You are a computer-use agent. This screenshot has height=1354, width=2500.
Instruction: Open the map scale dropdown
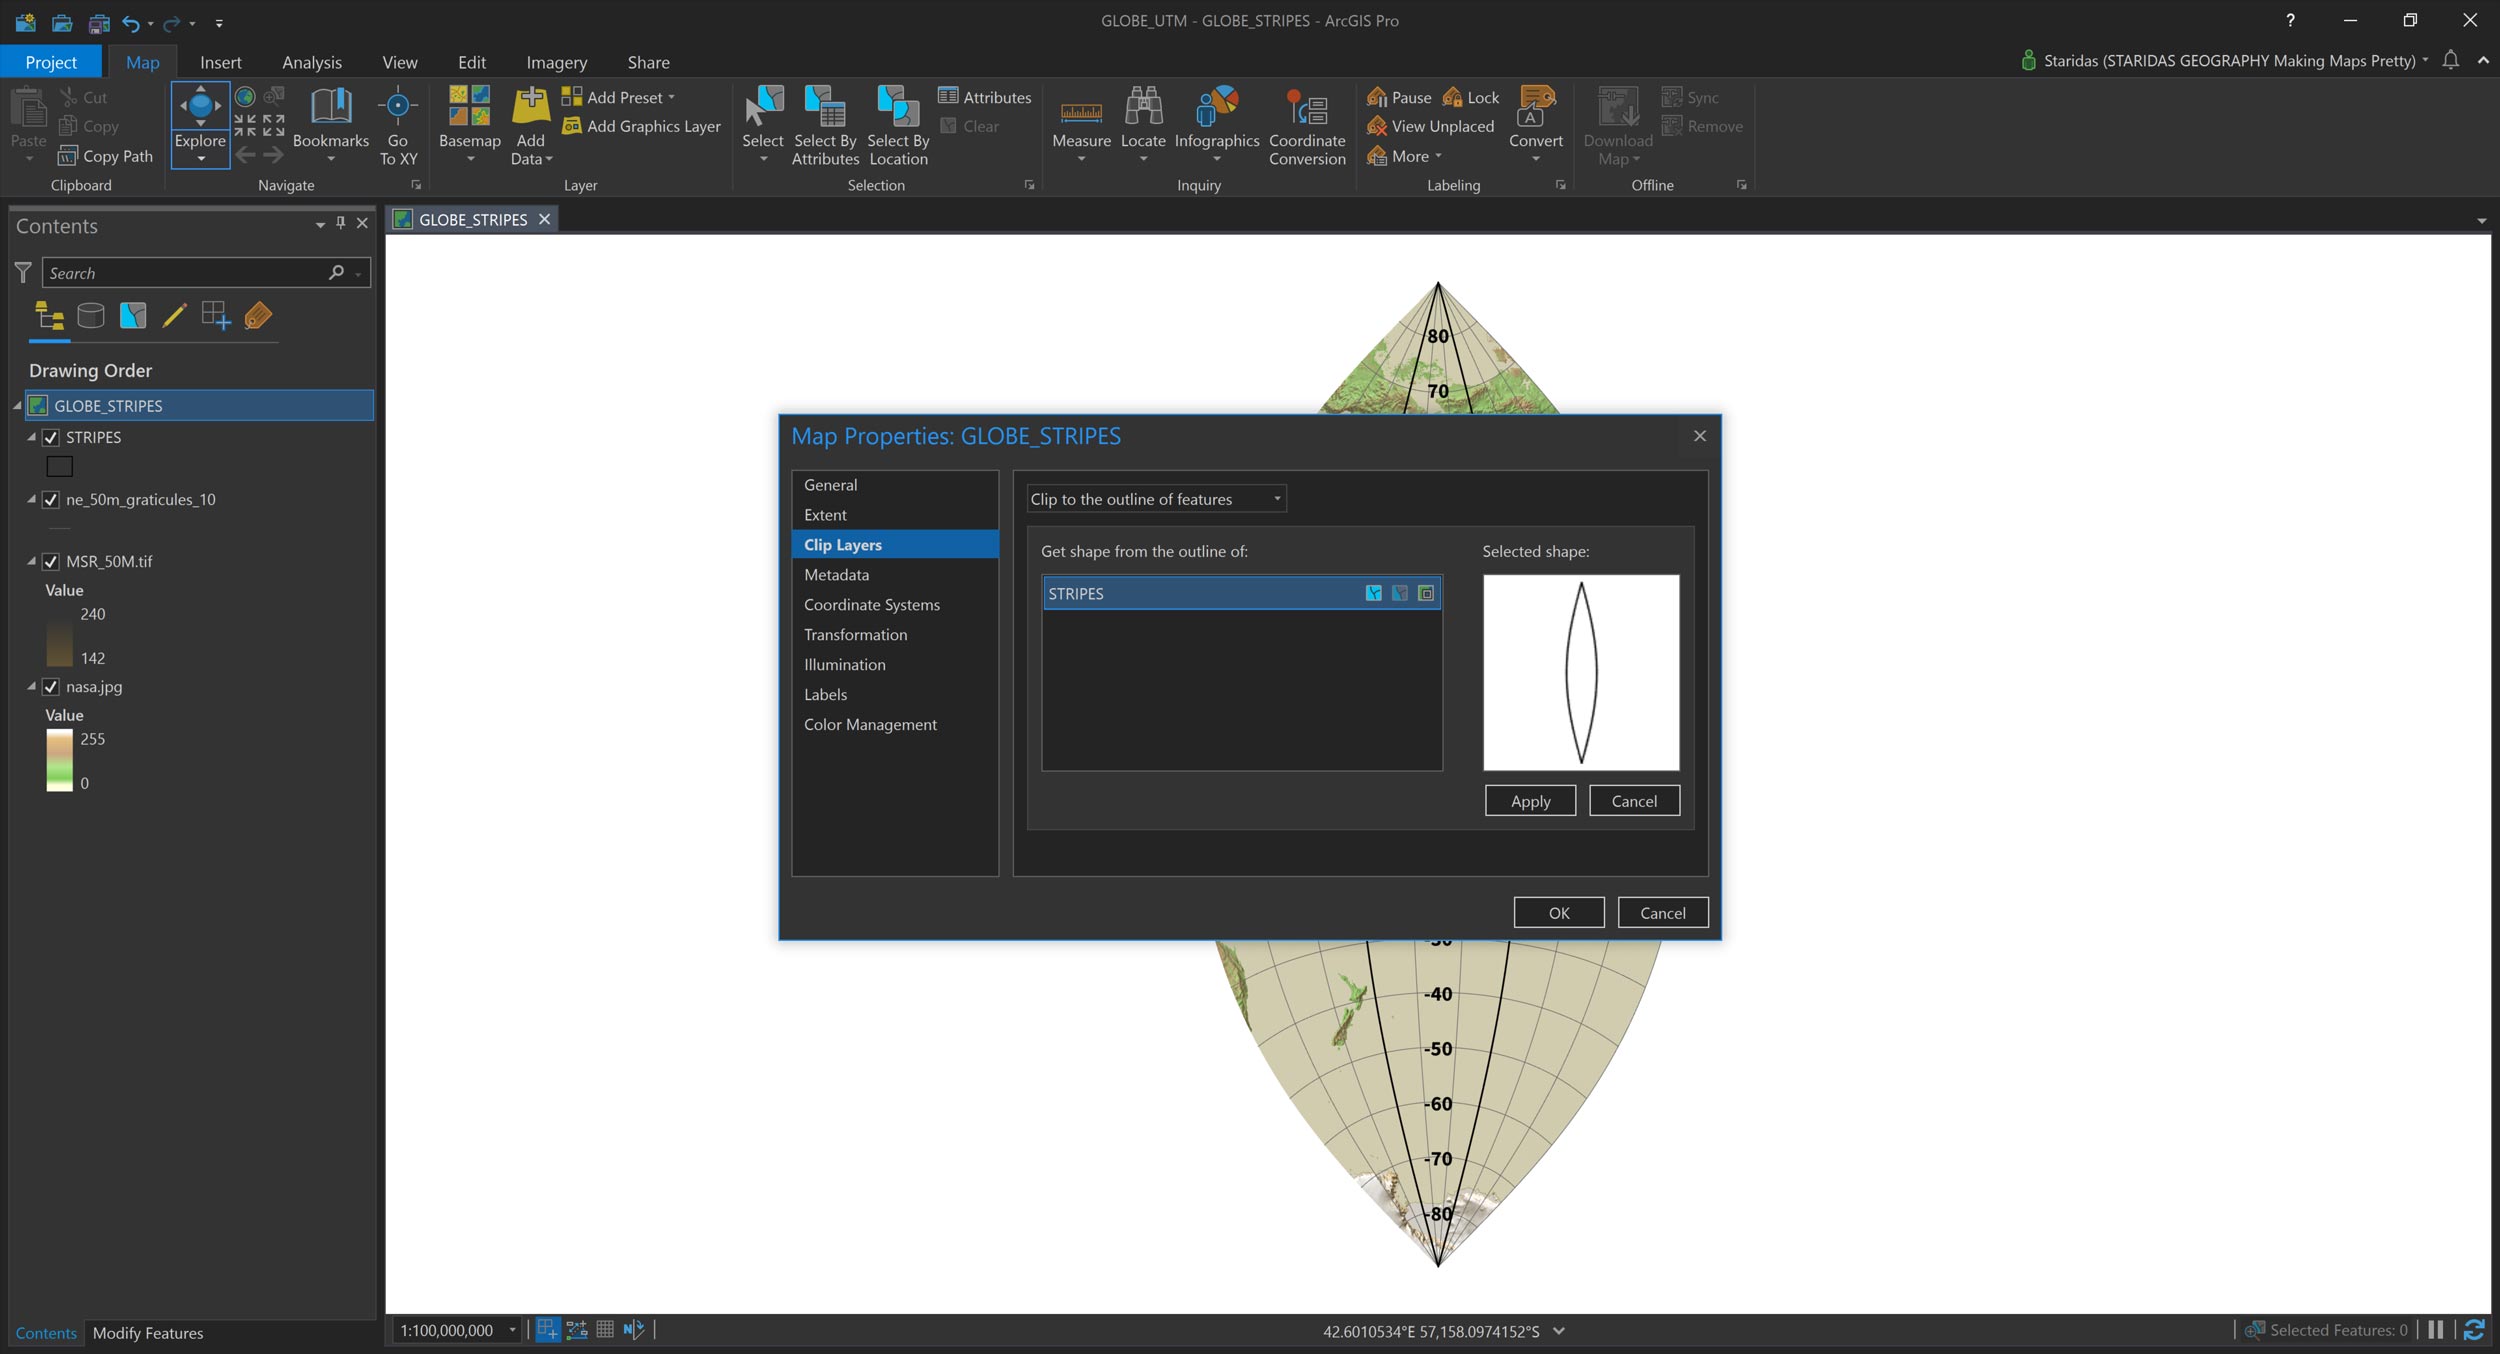tap(512, 1330)
